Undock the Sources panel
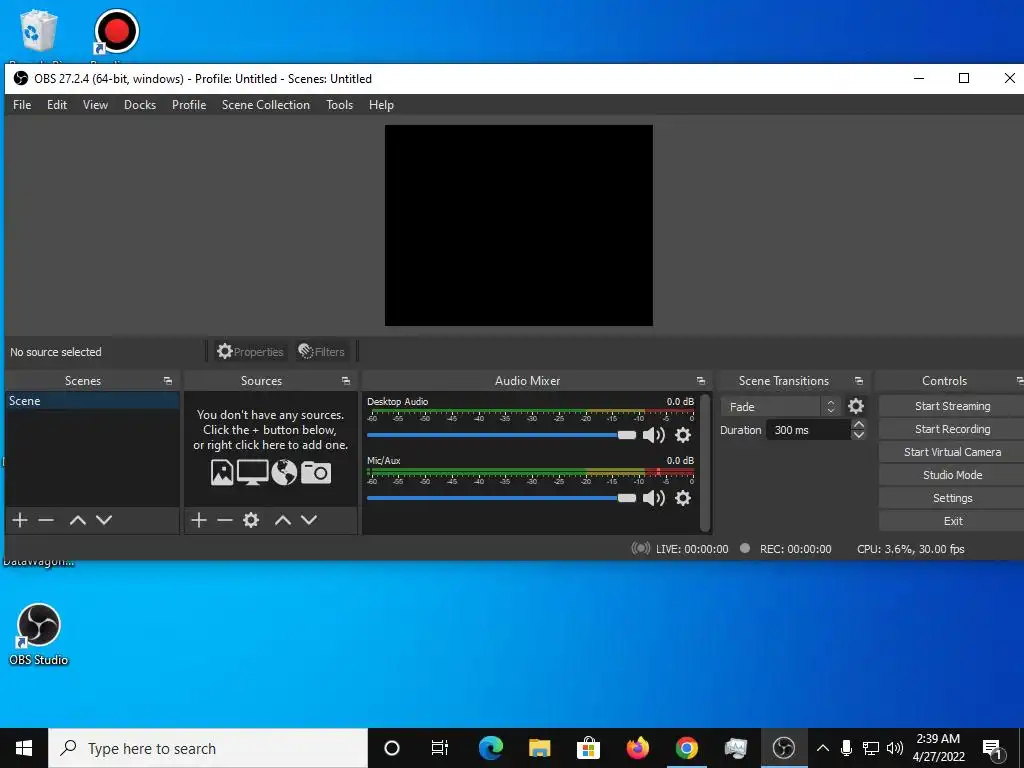 coord(345,381)
